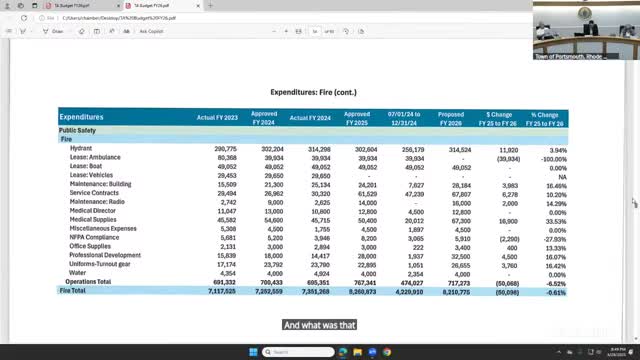View file info icon in address bar
640x360 pixels.
click(42, 18)
